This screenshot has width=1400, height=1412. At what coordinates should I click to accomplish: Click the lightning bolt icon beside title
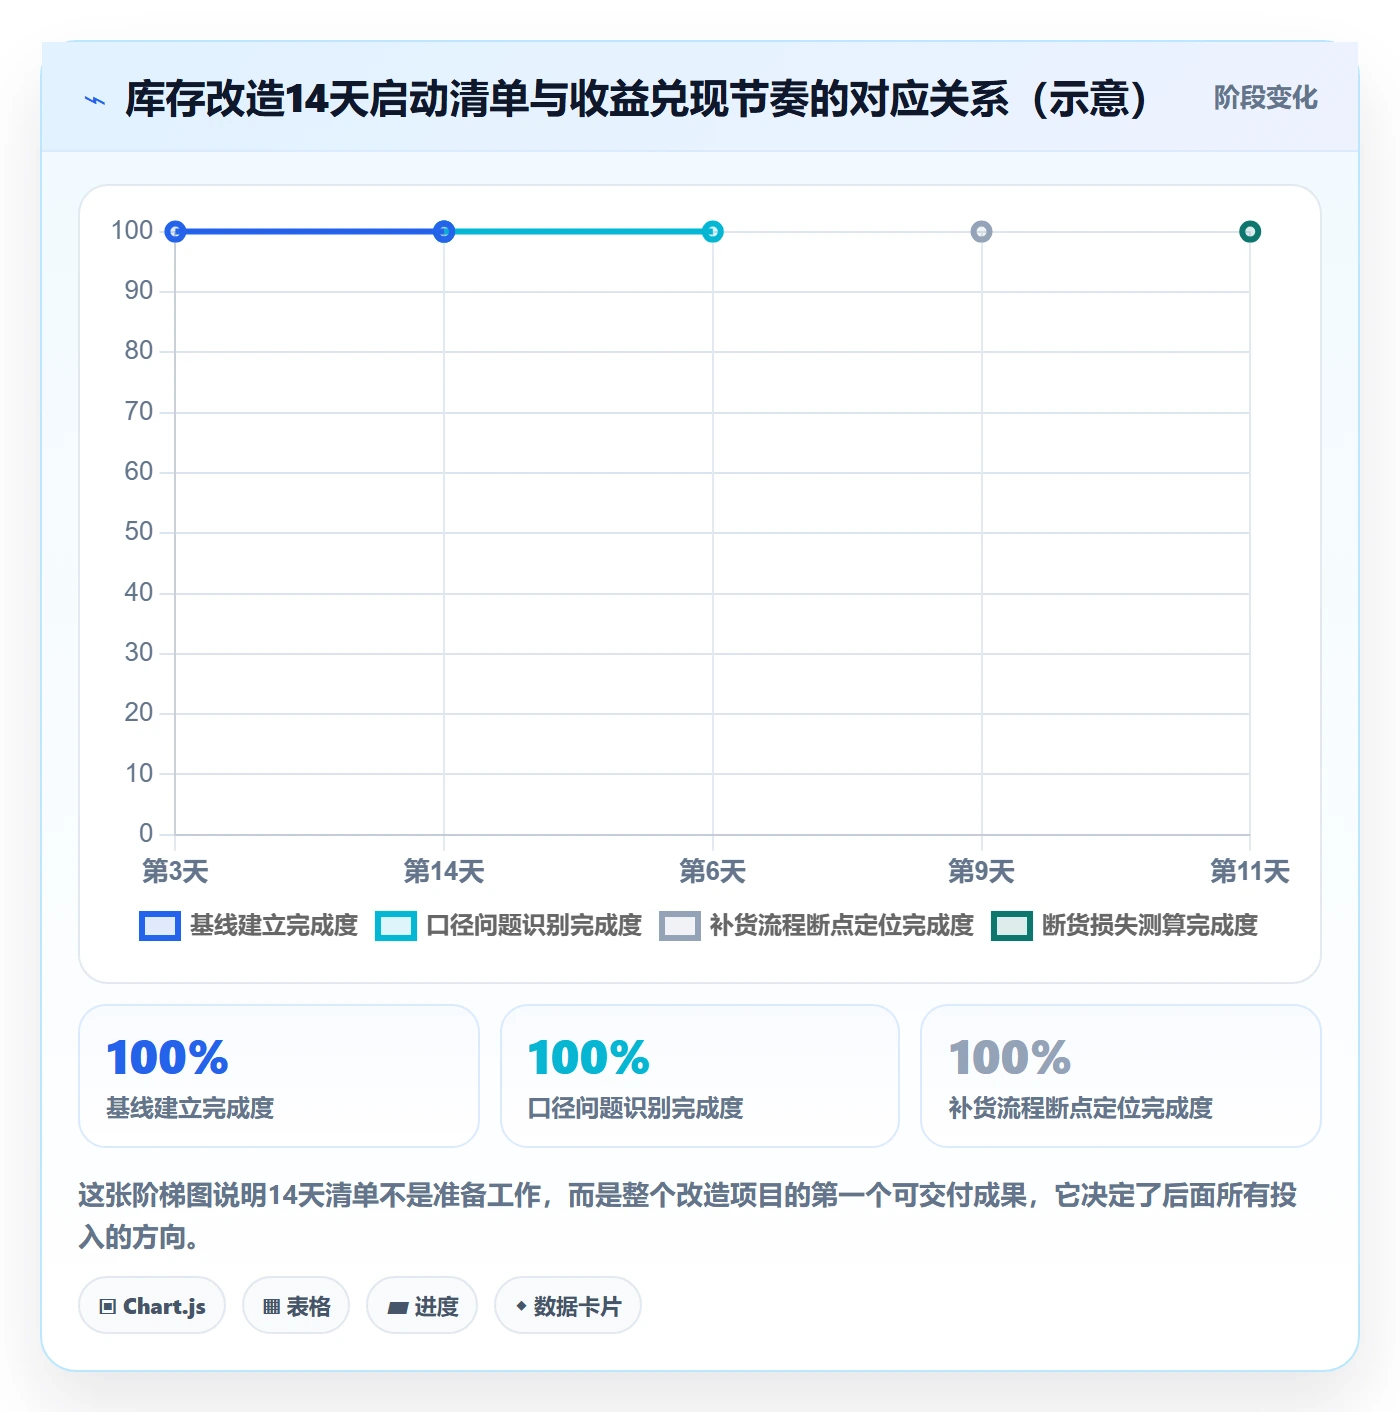tap(95, 100)
